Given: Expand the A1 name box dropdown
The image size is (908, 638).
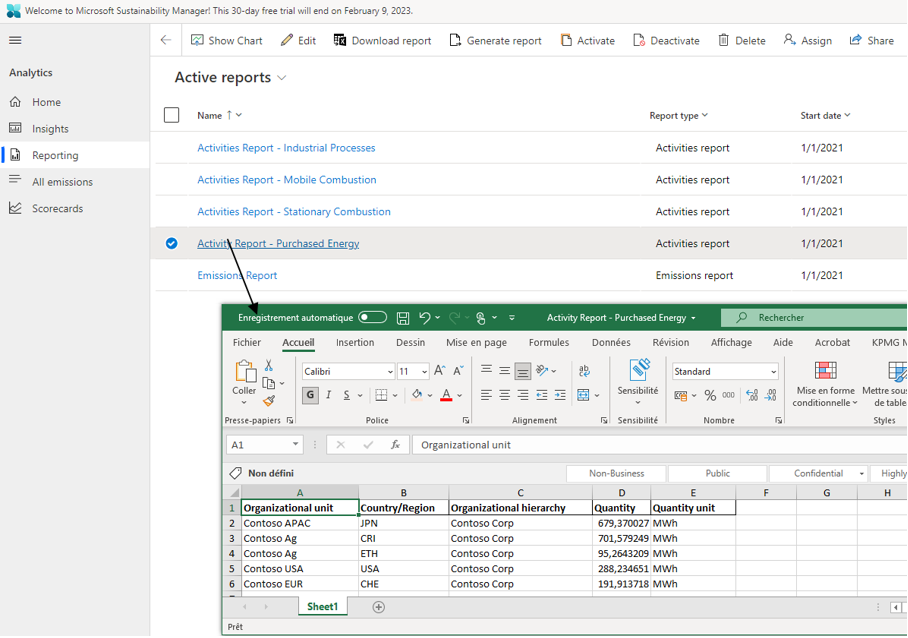Looking at the screenshot, I should coord(295,445).
